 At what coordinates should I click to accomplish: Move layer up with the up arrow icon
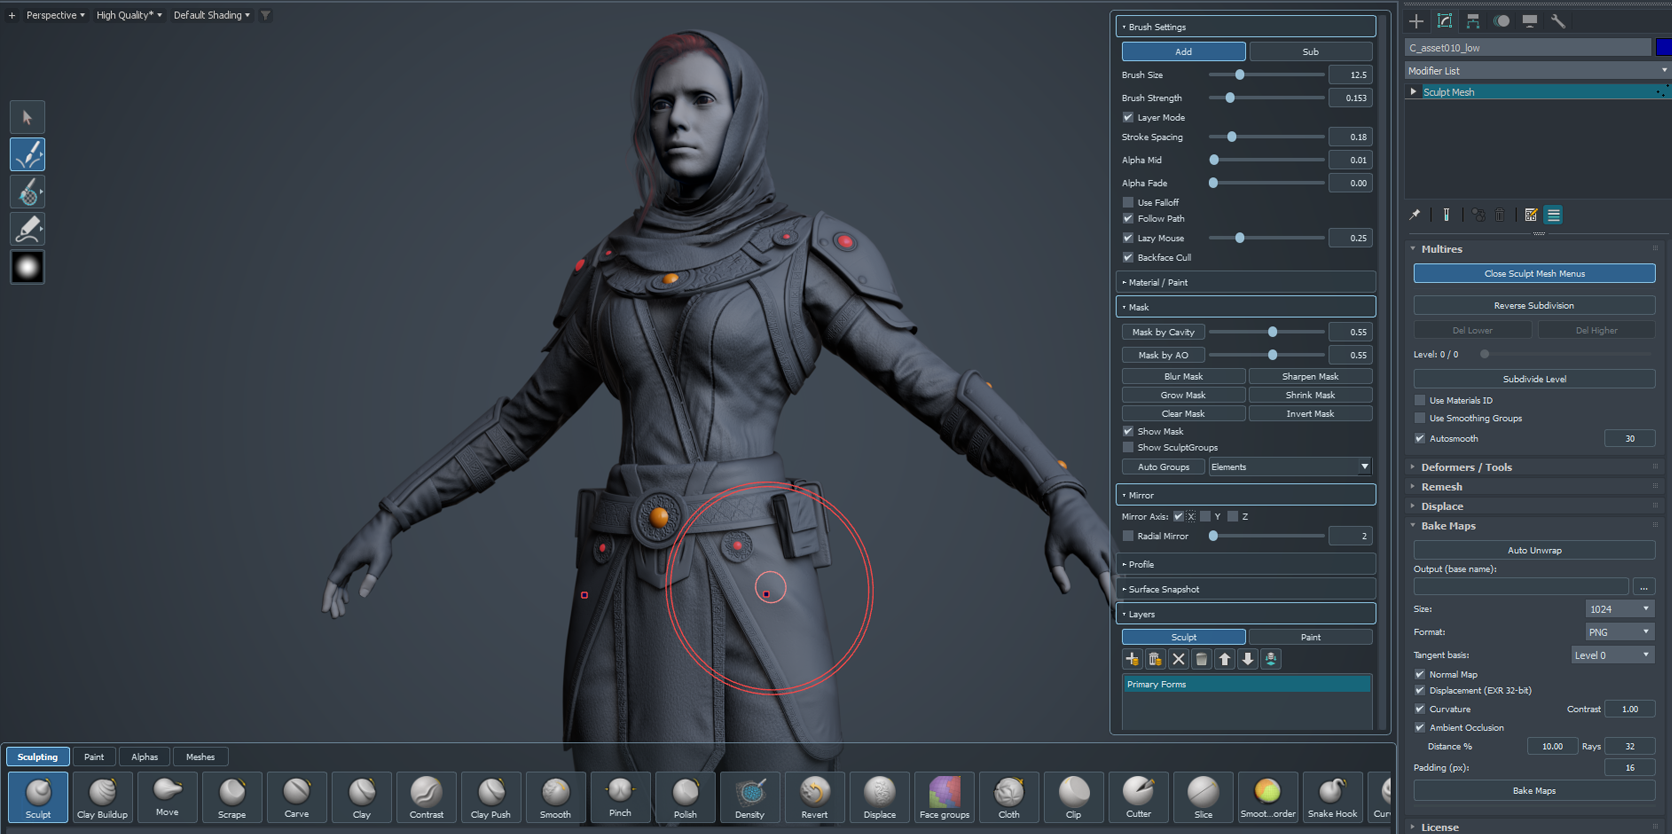point(1225,659)
